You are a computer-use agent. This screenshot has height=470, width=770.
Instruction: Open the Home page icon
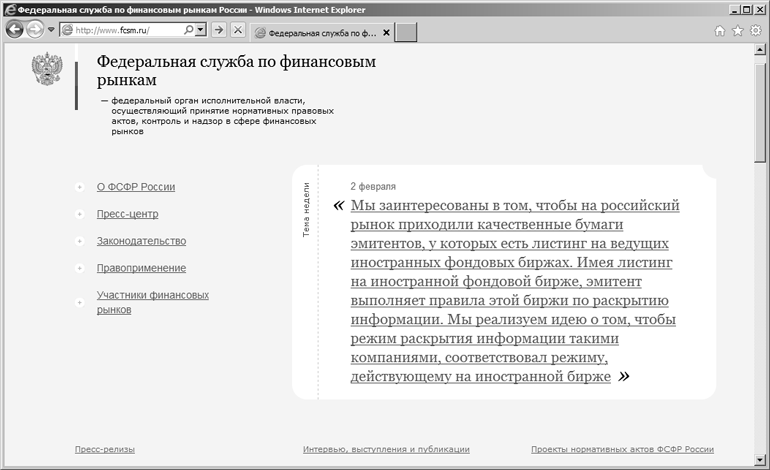coord(719,30)
